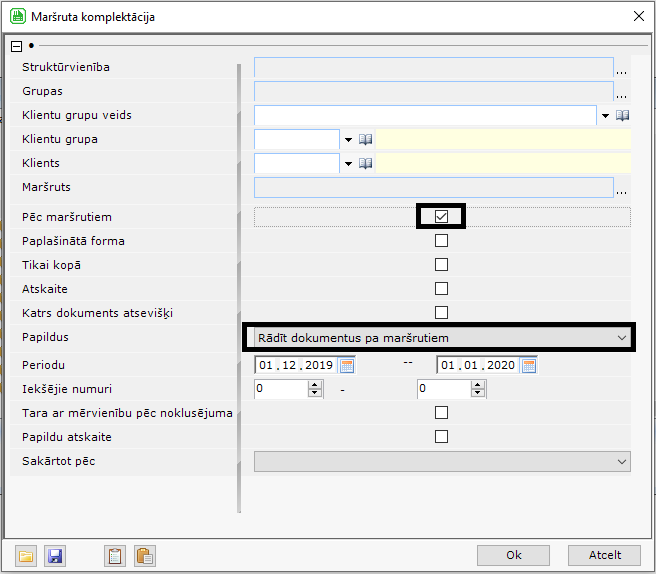
Task: Close the Maršruta komplektācija dialog
Action: pos(638,16)
